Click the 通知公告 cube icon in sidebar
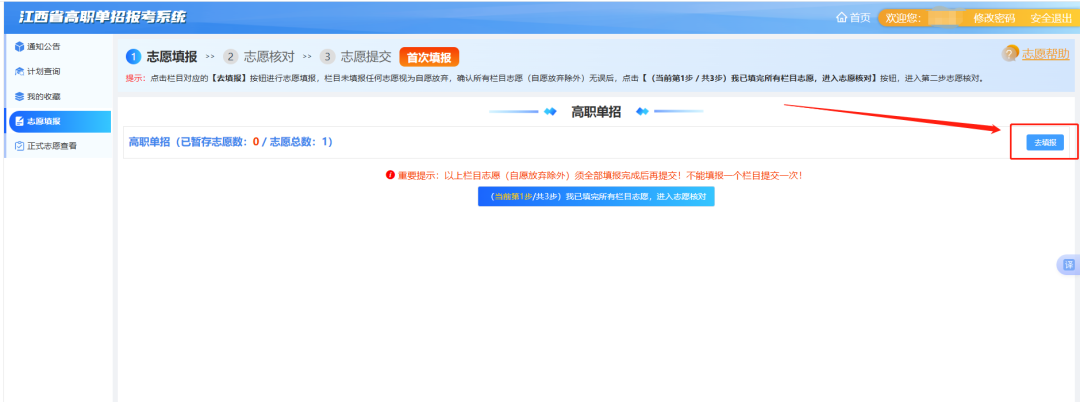1080x402 pixels. [19, 47]
